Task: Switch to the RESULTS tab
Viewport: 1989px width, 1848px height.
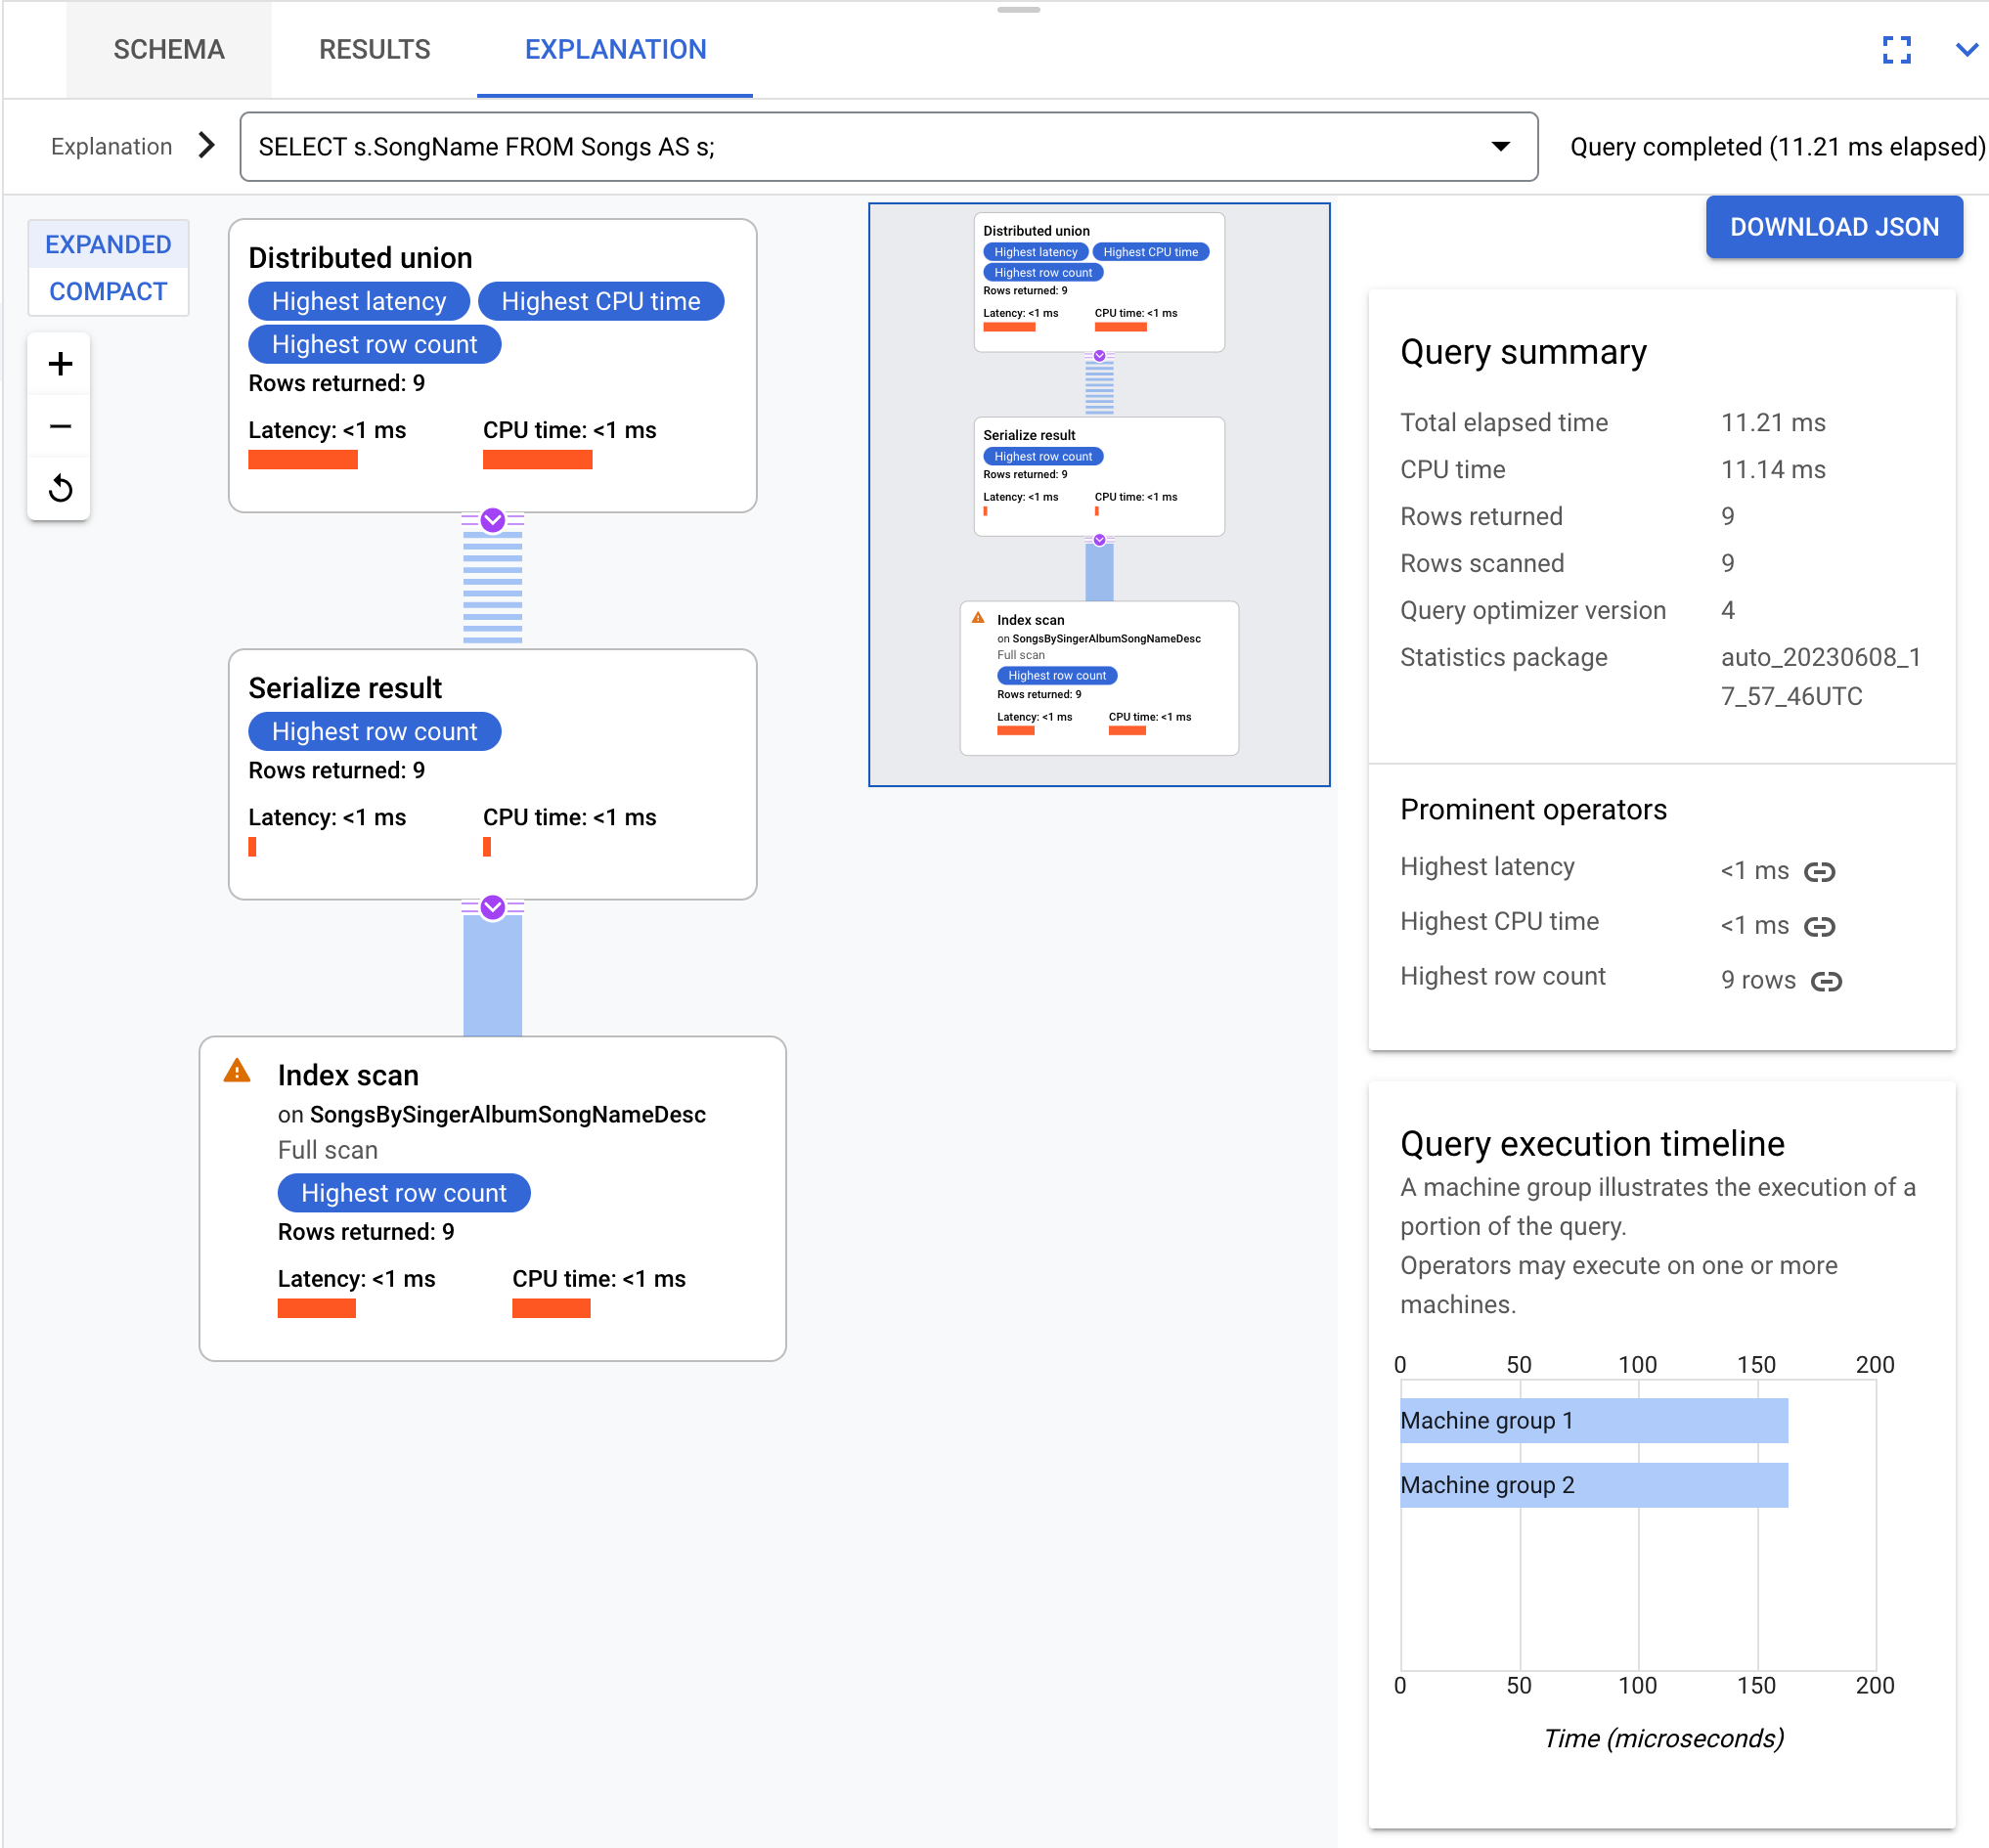Action: click(372, 49)
